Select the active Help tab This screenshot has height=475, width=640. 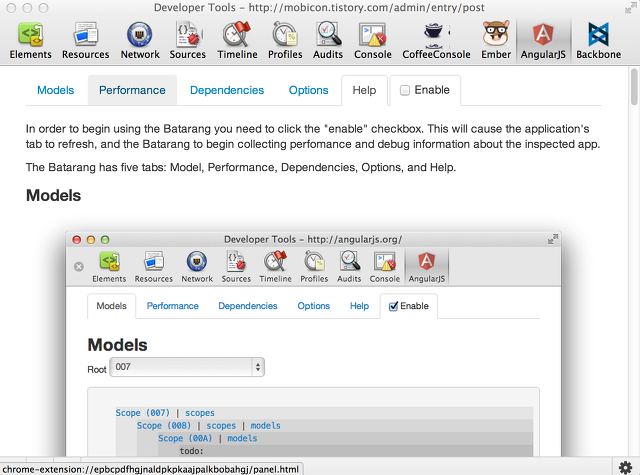(x=364, y=90)
